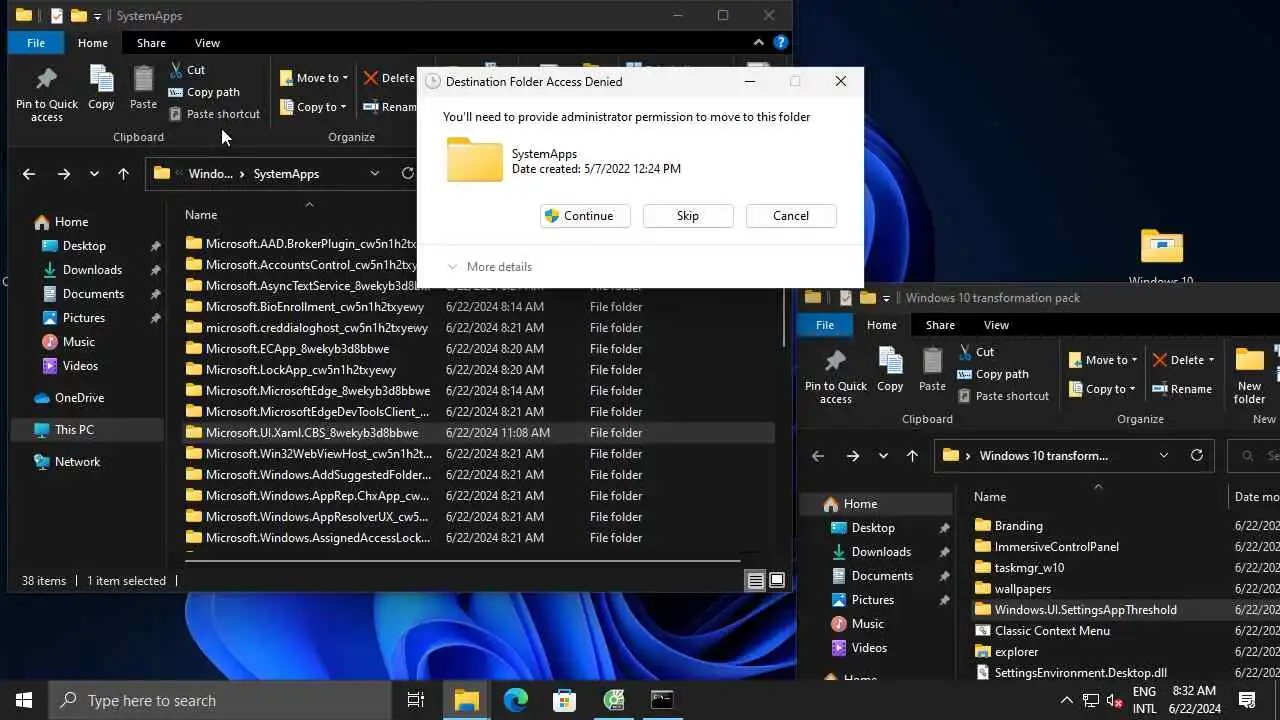Click taskbar search box
The image size is (1280, 720).
[220, 700]
